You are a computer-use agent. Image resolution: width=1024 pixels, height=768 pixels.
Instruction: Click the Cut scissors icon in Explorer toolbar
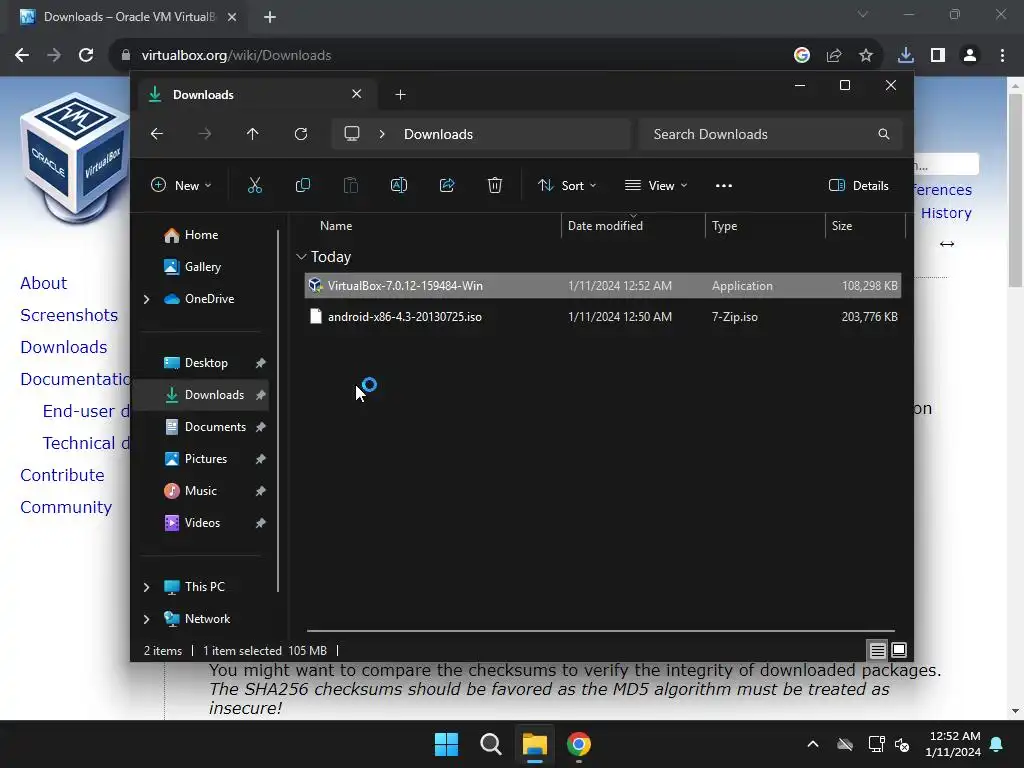coord(255,185)
